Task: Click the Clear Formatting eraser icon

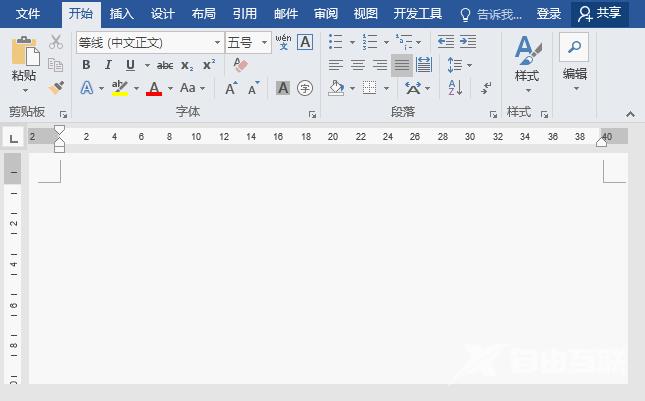Action: pos(239,65)
